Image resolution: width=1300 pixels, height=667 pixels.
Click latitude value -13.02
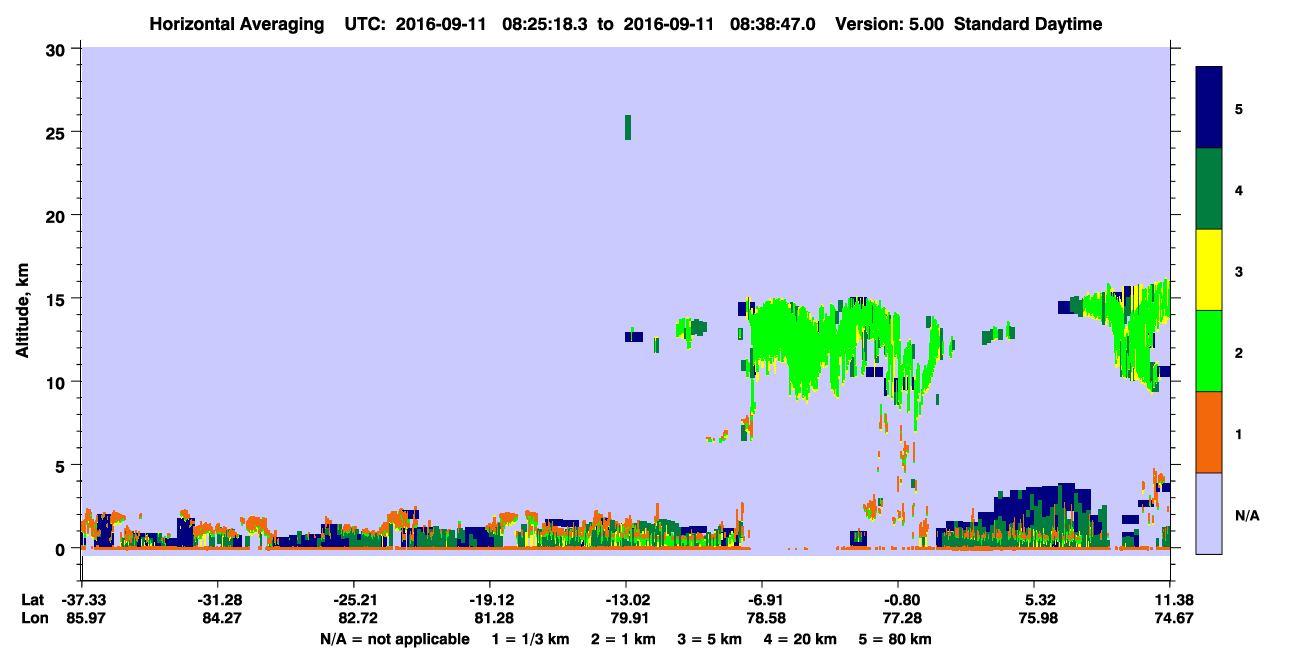tap(626, 600)
